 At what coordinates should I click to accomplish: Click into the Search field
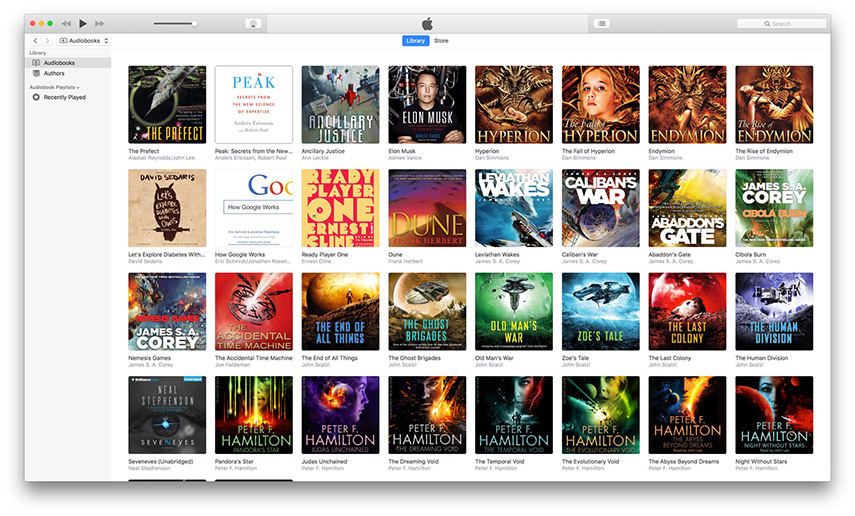pyautogui.click(x=781, y=23)
